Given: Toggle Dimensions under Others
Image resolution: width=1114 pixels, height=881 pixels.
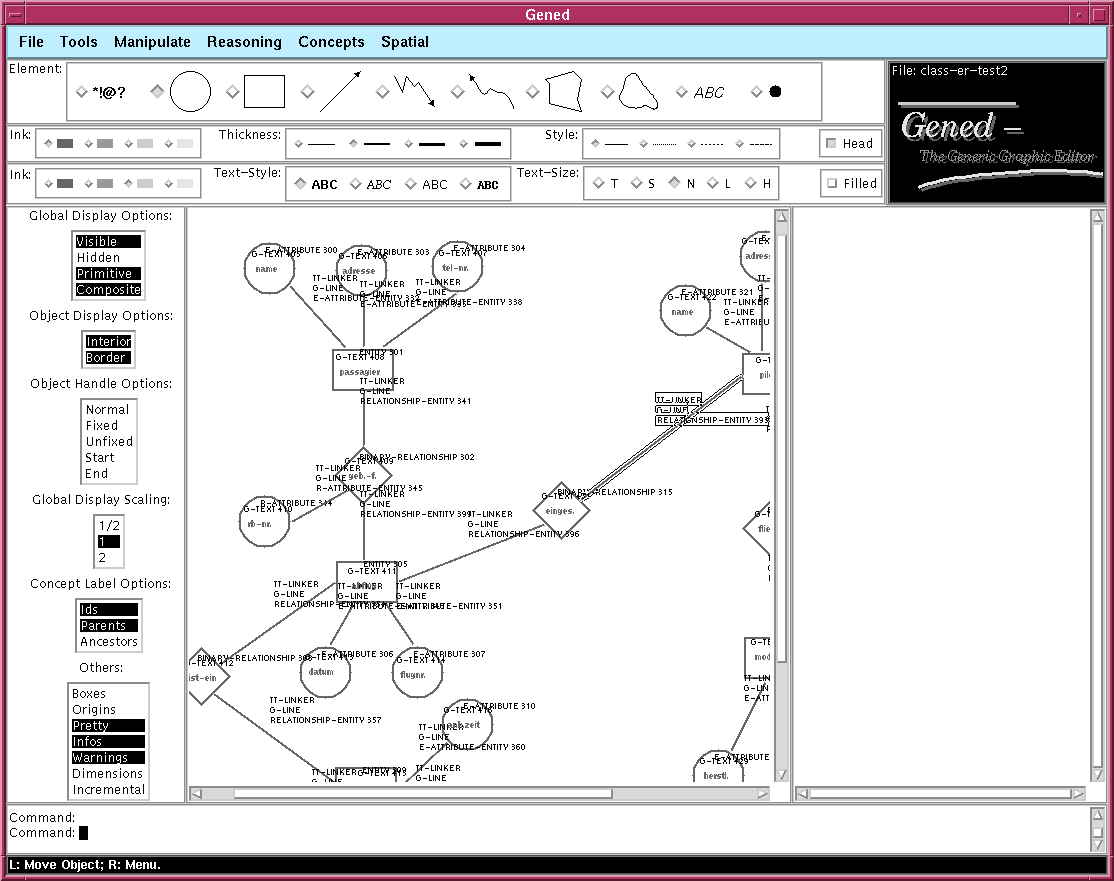Looking at the screenshot, I should tap(108, 774).
